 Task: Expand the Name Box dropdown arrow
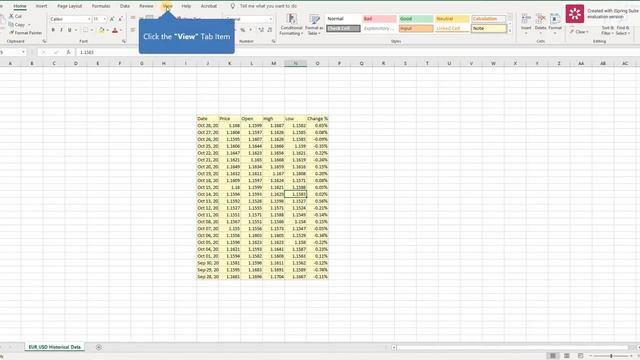23,52
